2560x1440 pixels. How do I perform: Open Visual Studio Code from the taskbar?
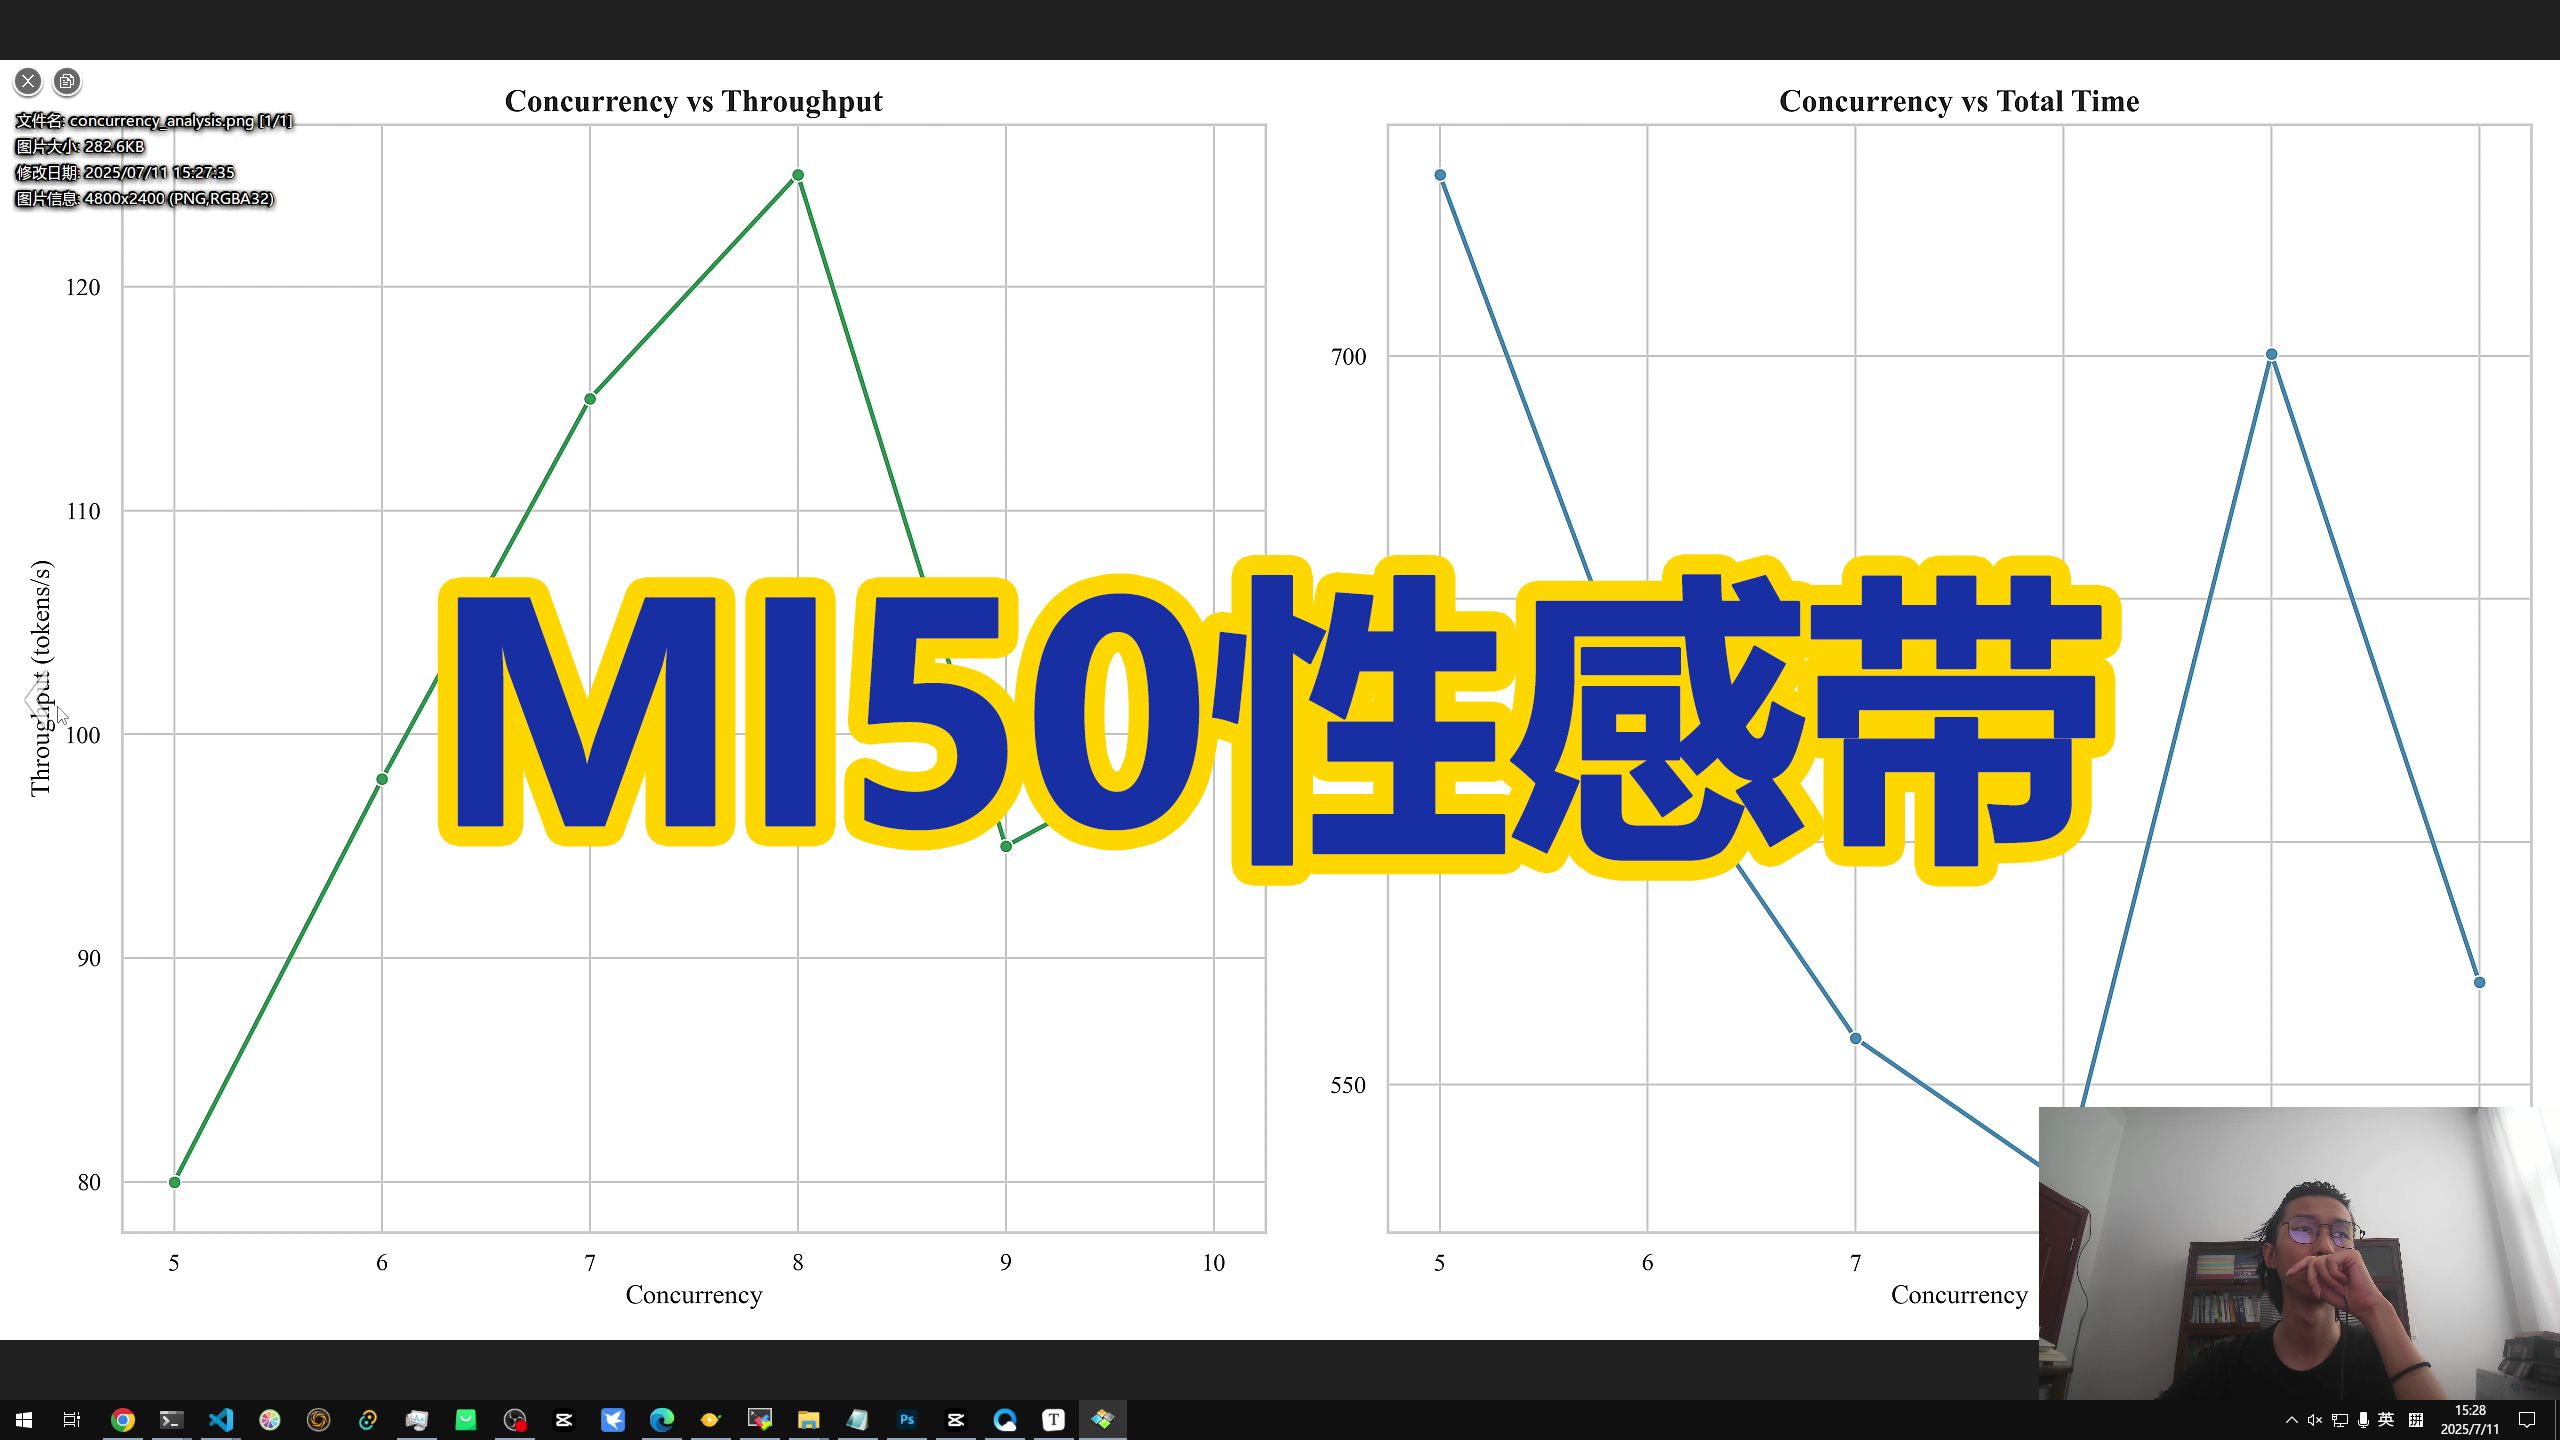[223, 1418]
